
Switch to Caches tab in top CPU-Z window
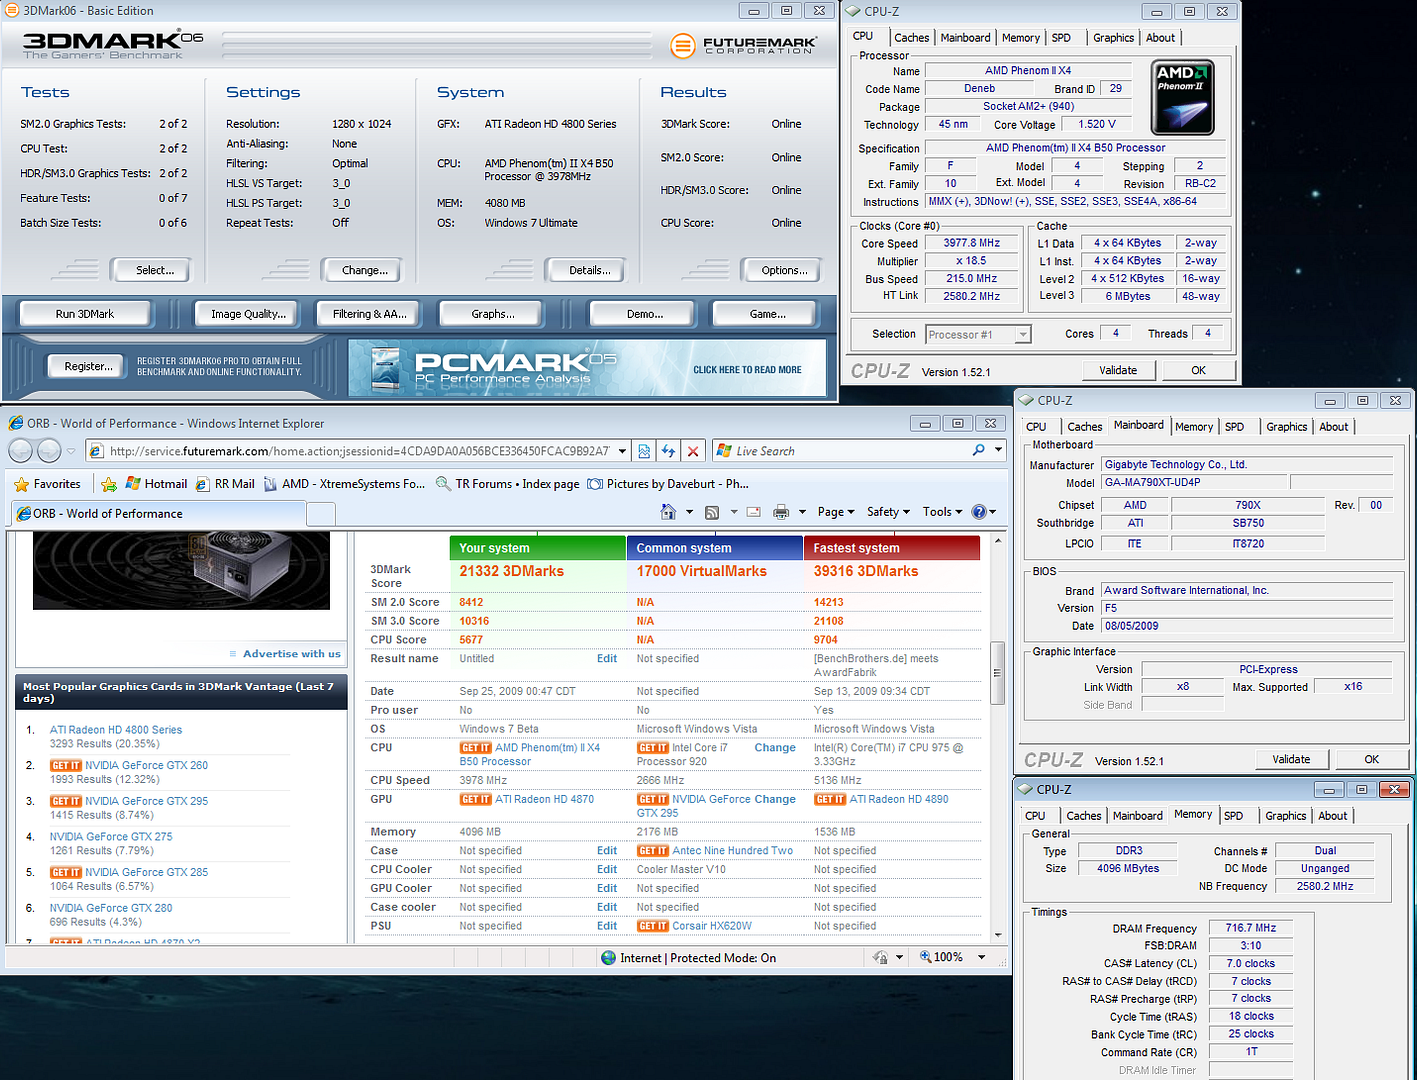click(911, 38)
